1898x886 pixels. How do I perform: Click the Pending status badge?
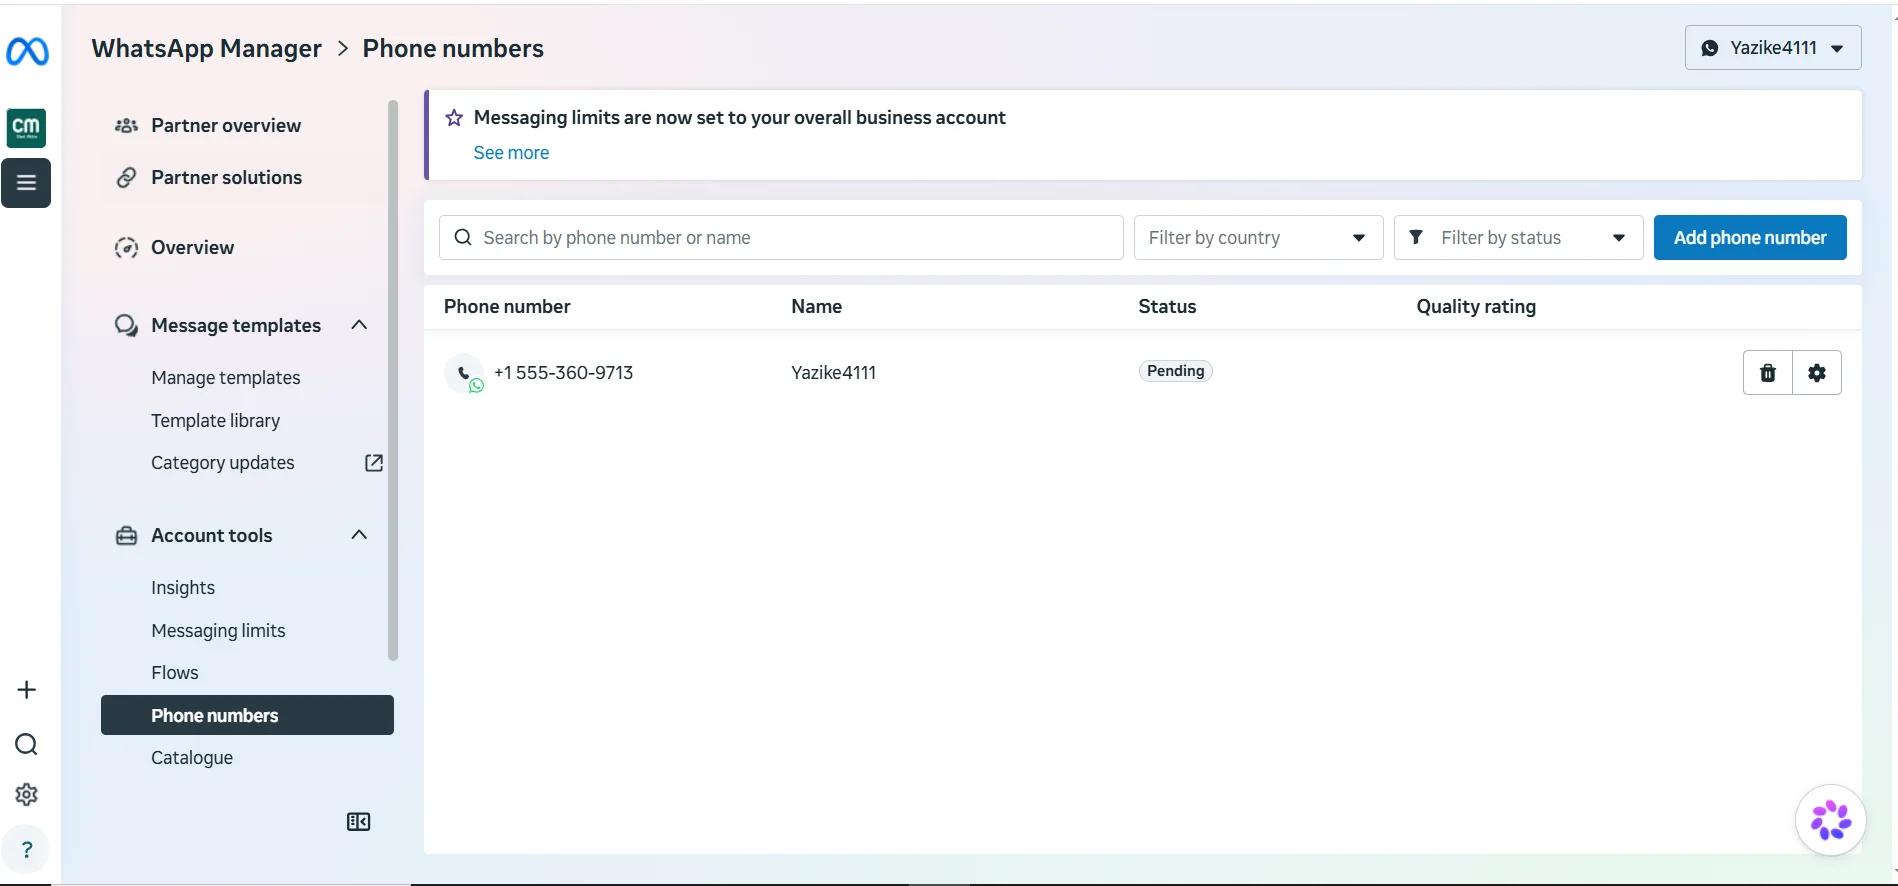1176,371
